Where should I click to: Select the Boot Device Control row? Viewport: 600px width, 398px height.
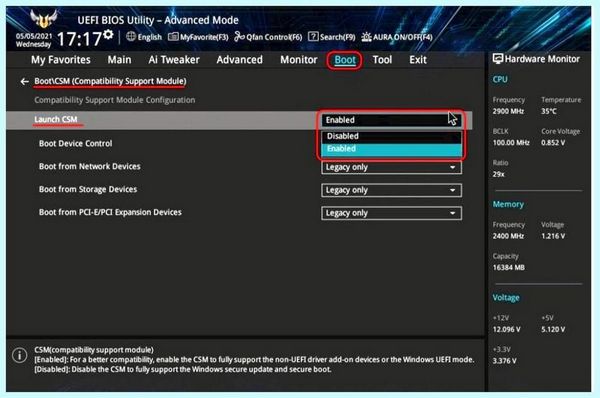[x=75, y=144]
